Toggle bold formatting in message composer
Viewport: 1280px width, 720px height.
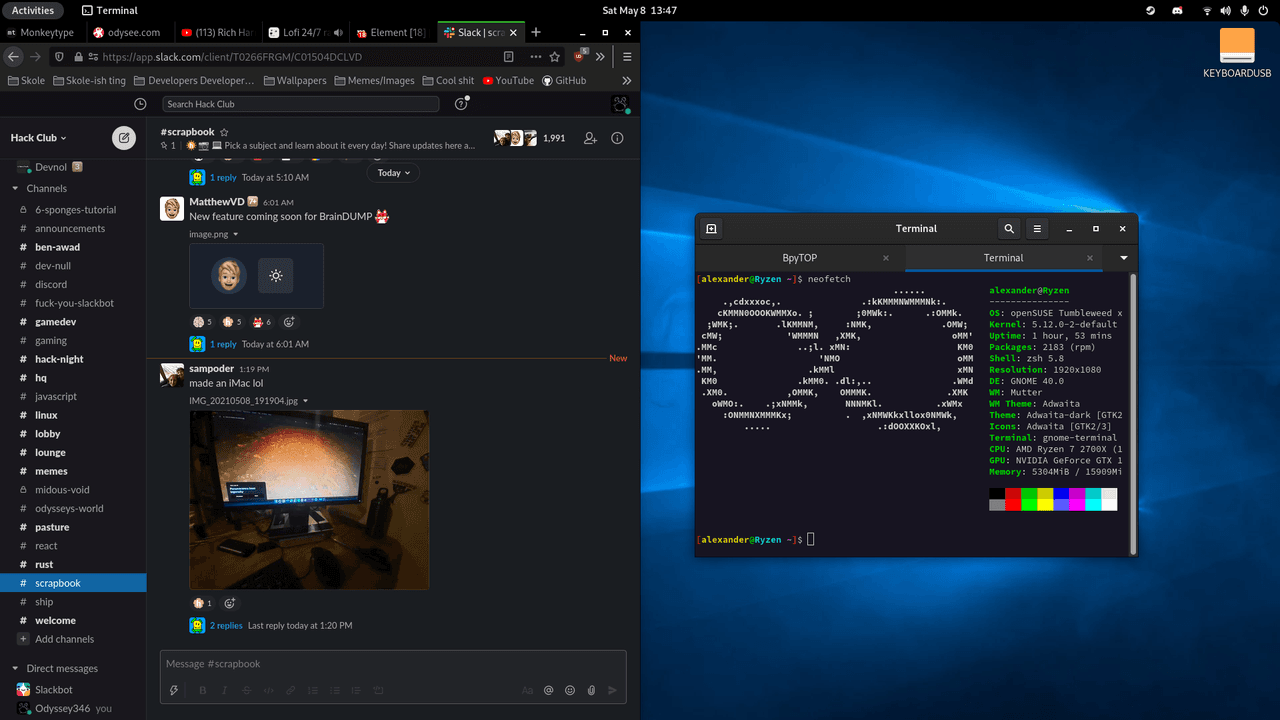click(203, 690)
